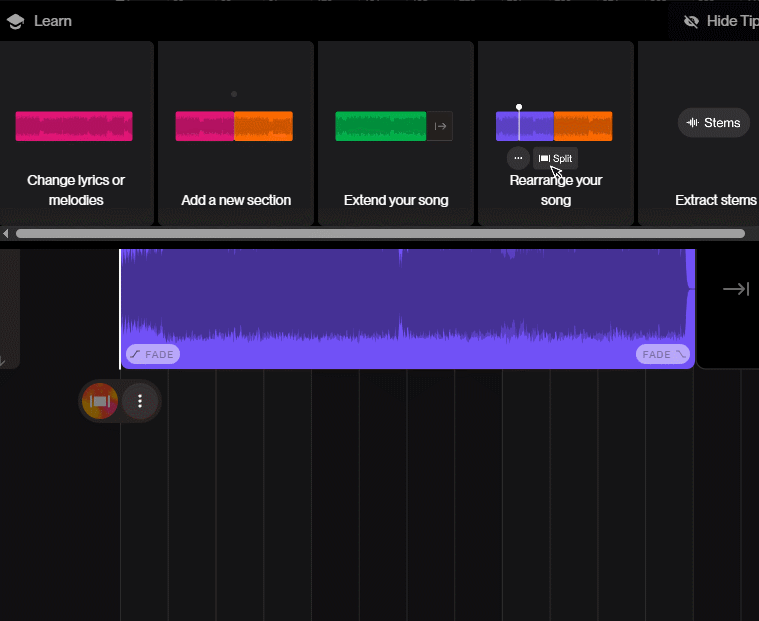
Task: Click the fade-out handle on the clip
Action: 662,354
